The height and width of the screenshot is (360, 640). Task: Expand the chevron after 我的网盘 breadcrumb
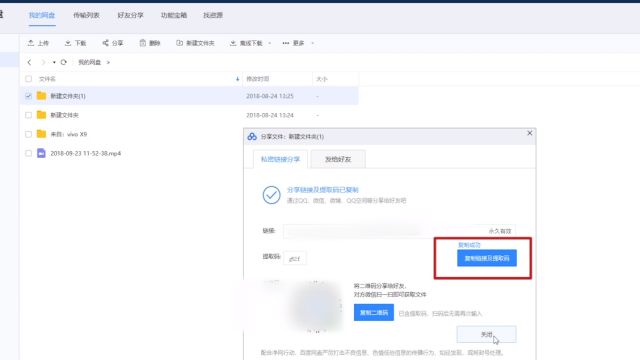point(108,62)
